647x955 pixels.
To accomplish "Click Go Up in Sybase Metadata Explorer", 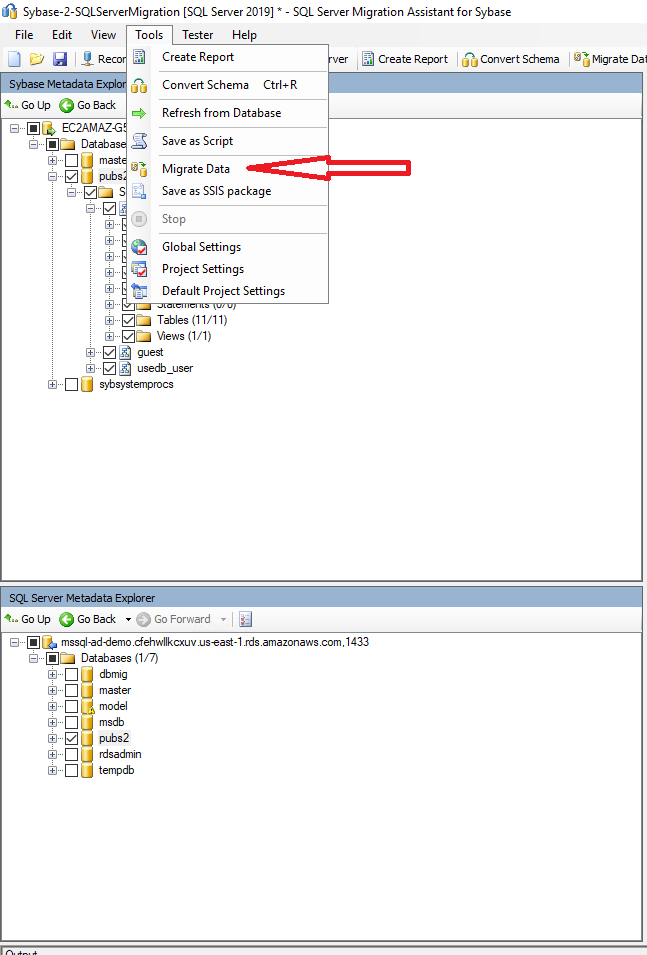I will [x=27, y=105].
